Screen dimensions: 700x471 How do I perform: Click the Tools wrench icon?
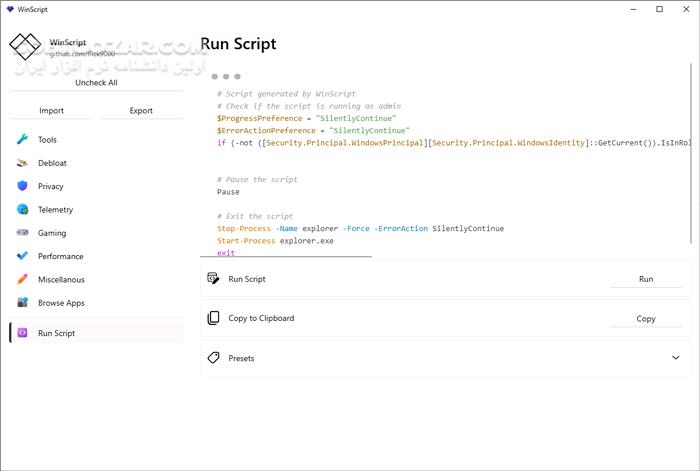coord(22,139)
